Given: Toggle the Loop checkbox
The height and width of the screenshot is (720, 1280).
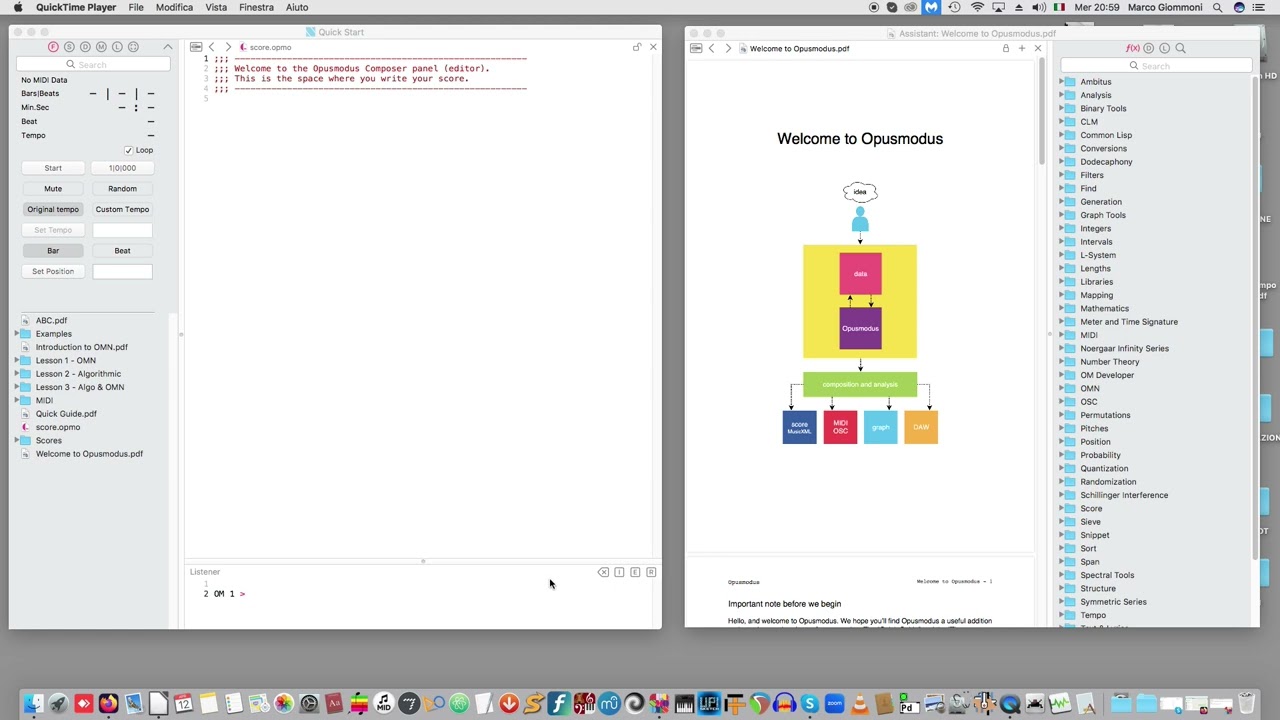Looking at the screenshot, I should point(128,150).
